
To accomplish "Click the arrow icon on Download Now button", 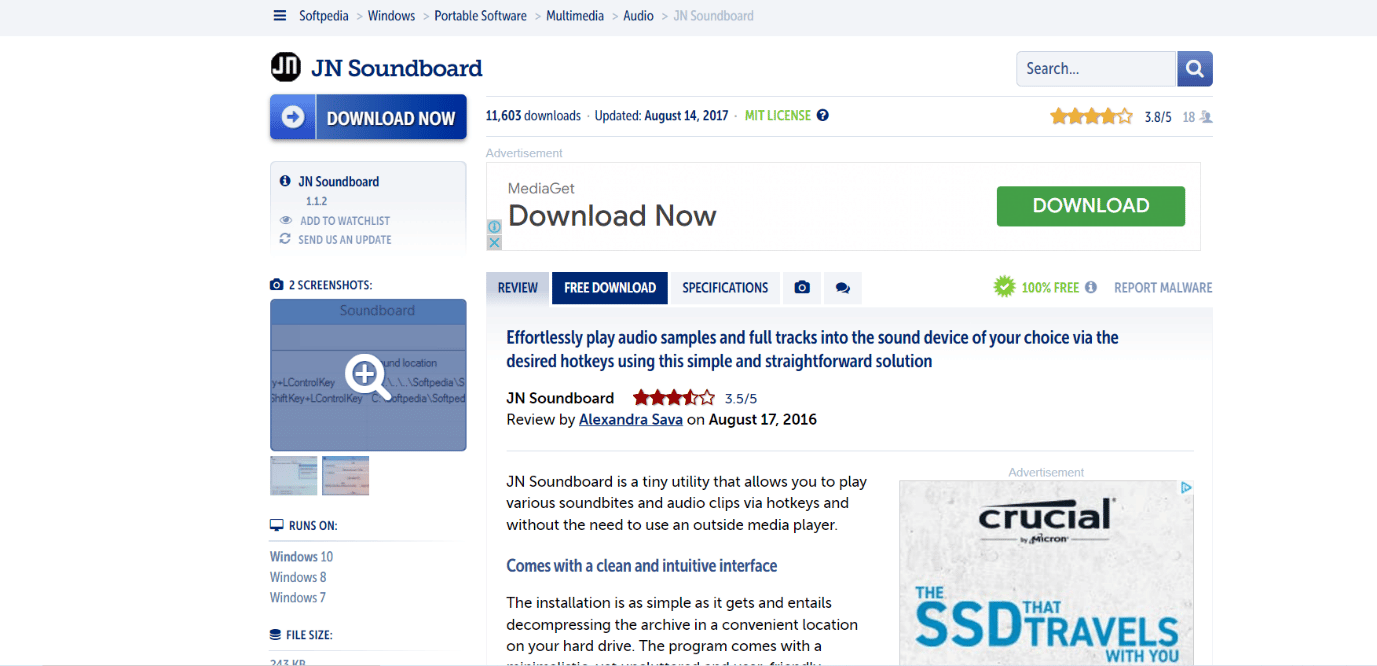I will coord(293,117).
